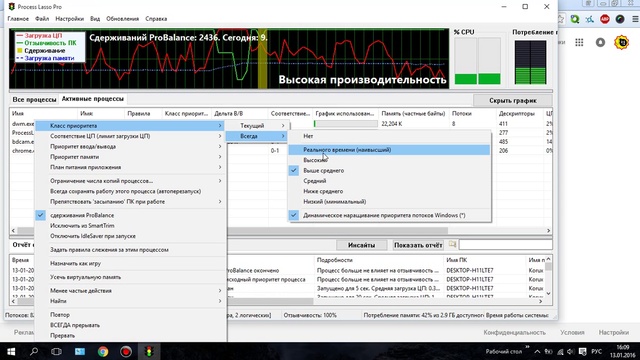
Task: Open the Вид menu
Action: coord(95,19)
